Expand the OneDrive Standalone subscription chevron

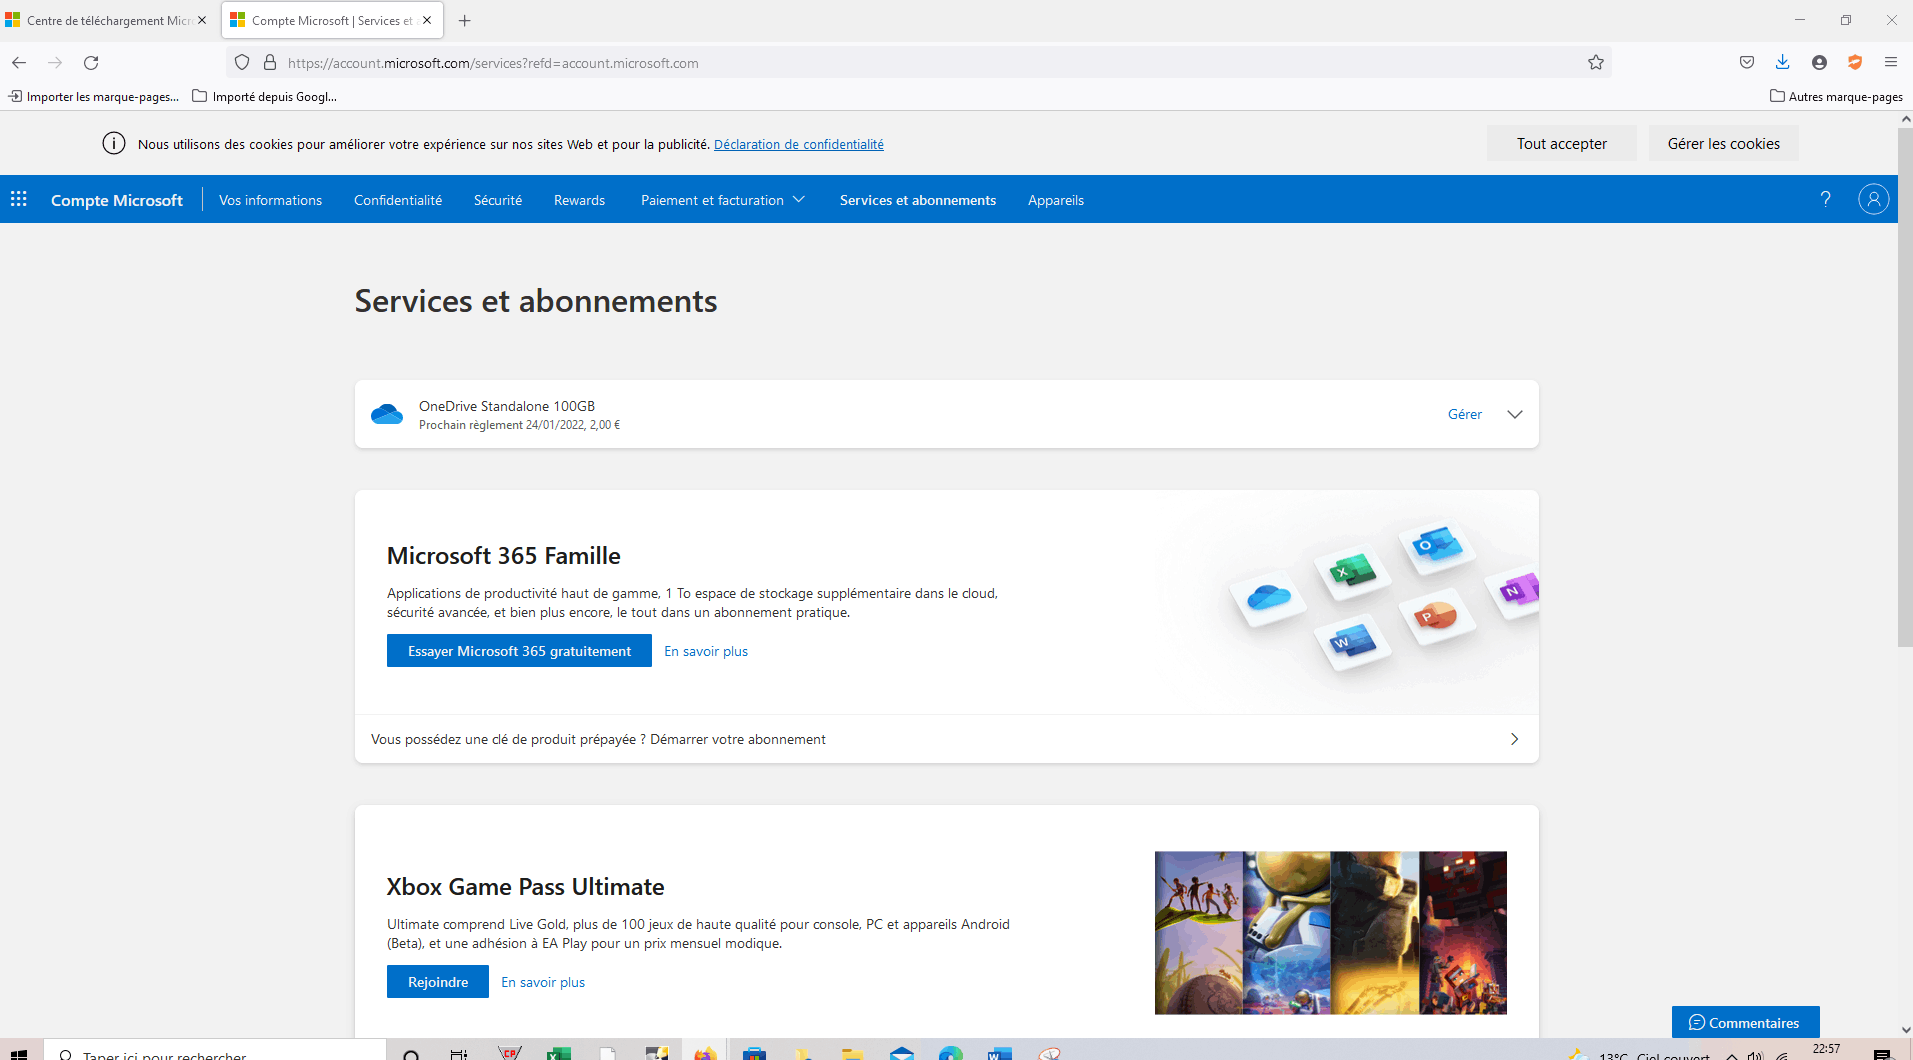point(1515,414)
